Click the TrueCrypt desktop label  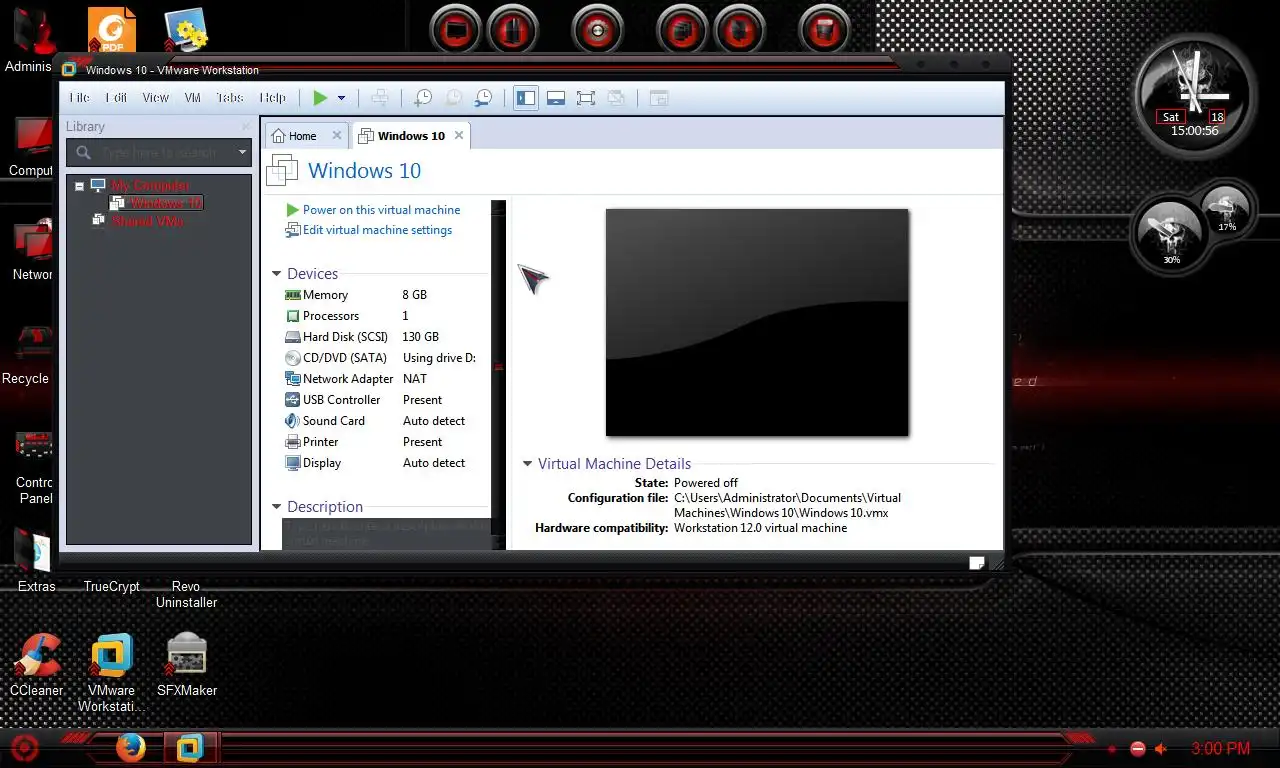[x=111, y=587]
